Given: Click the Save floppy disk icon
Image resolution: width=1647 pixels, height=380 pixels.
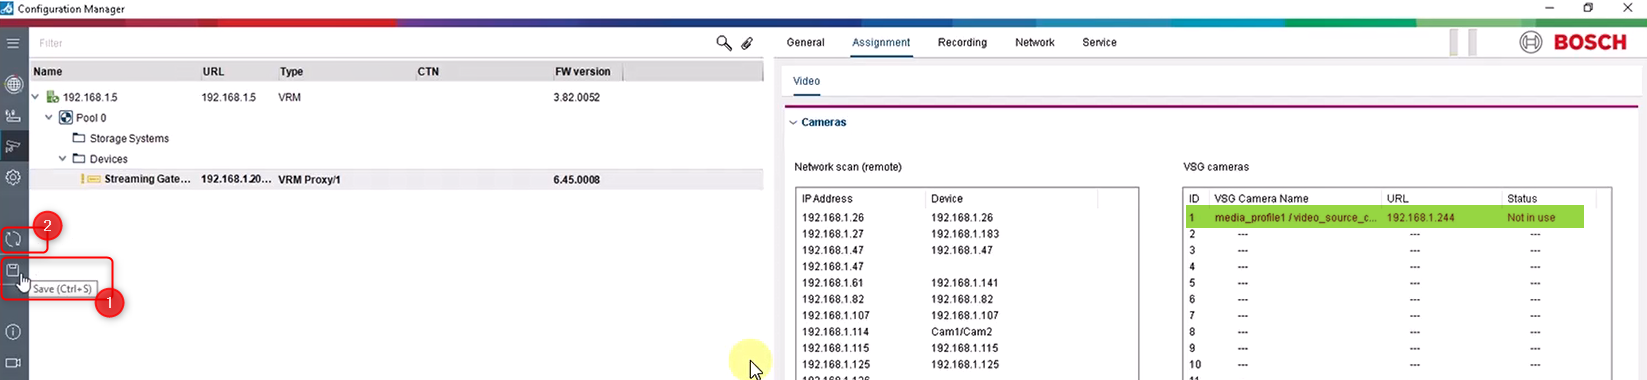Looking at the screenshot, I should (13, 270).
